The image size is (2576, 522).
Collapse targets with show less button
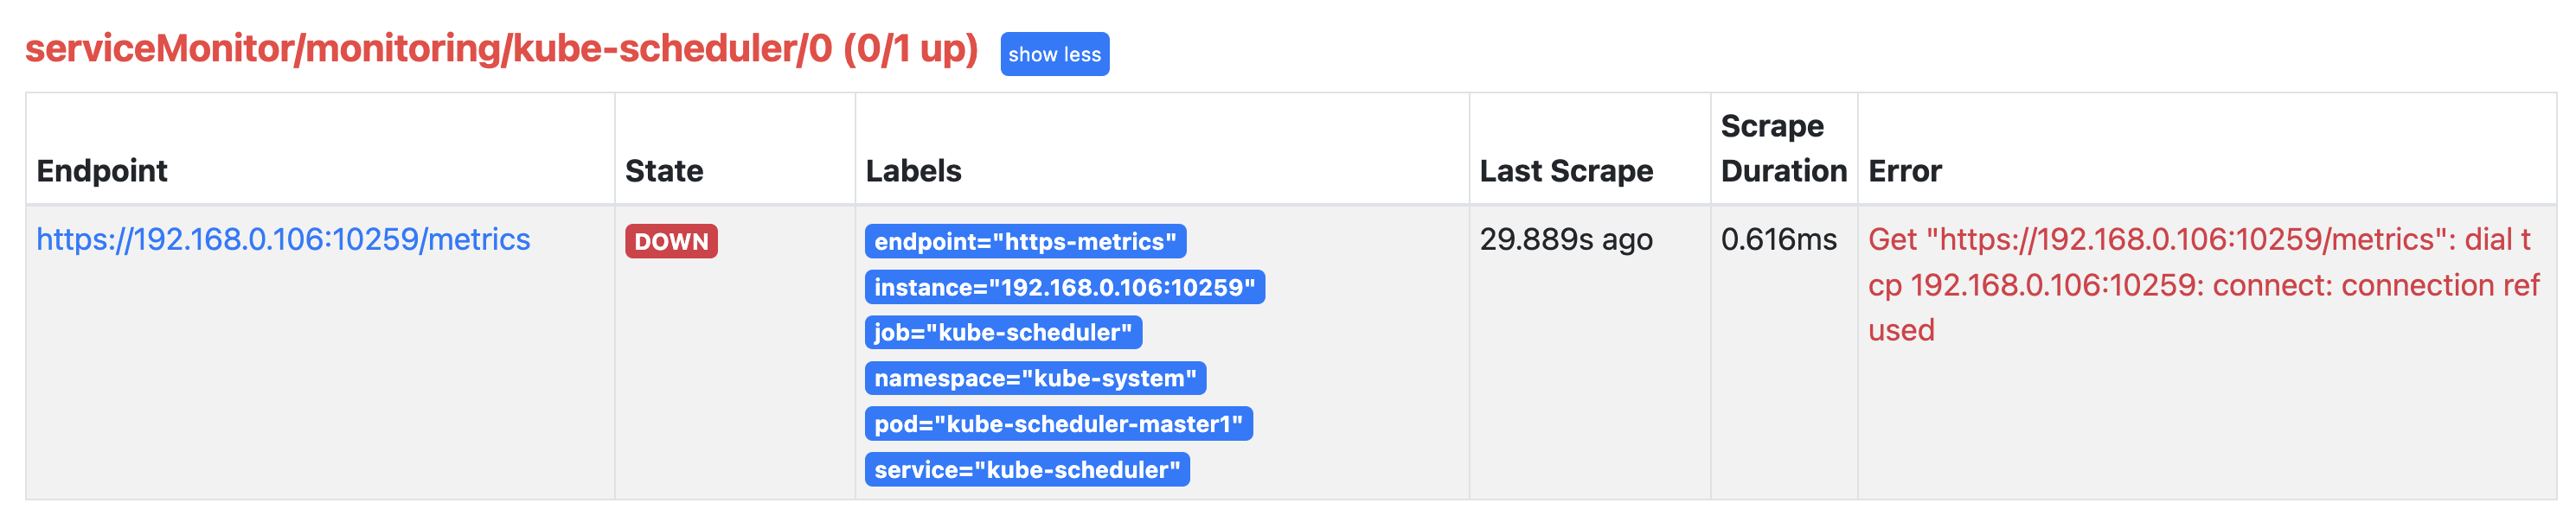(1054, 54)
